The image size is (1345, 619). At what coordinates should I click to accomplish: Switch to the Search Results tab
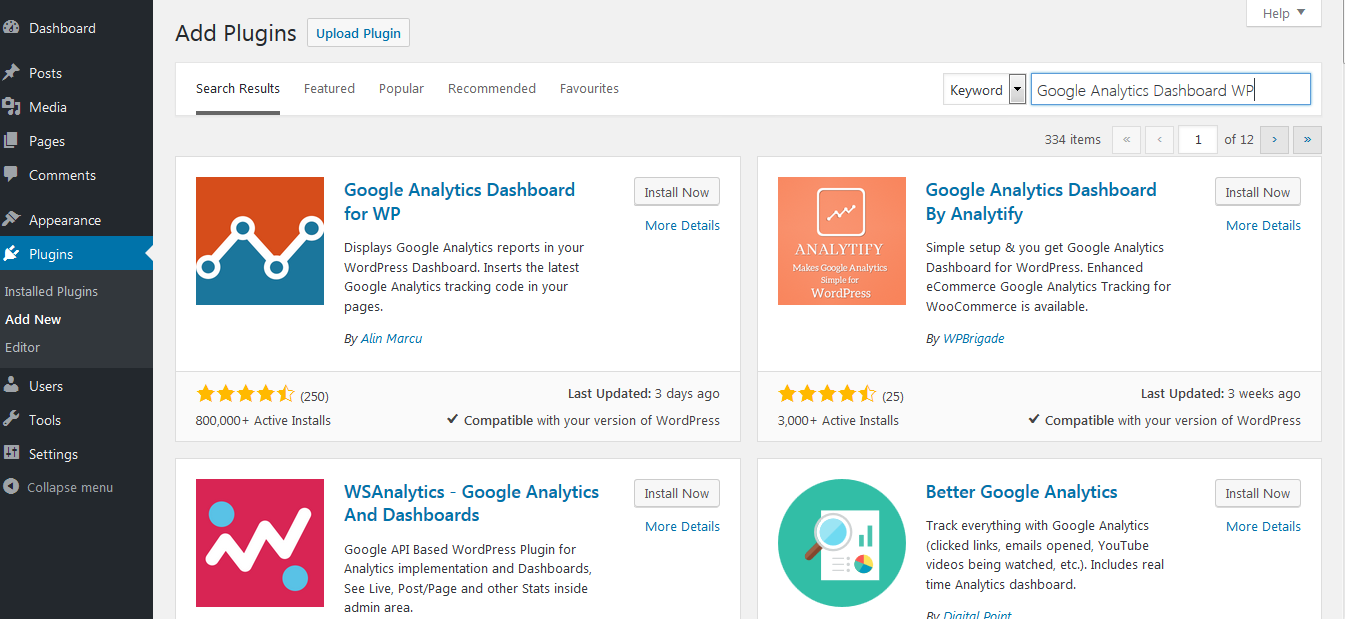pyautogui.click(x=238, y=89)
